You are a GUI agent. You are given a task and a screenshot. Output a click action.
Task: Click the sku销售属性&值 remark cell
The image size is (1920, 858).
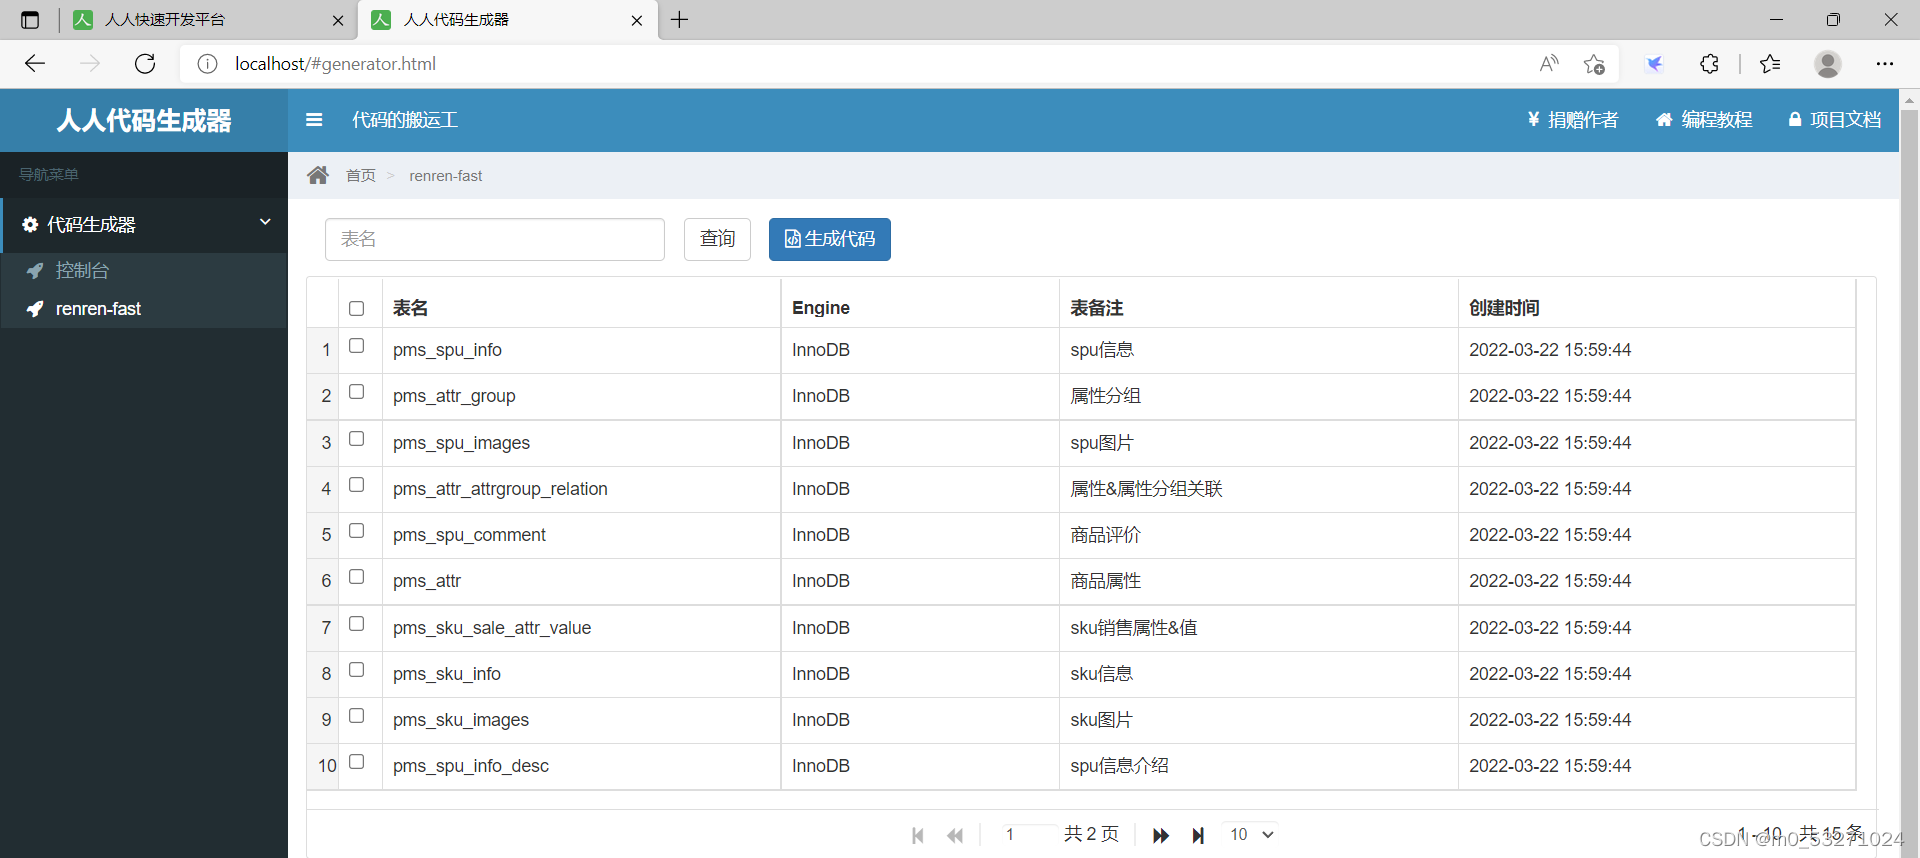(1258, 628)
